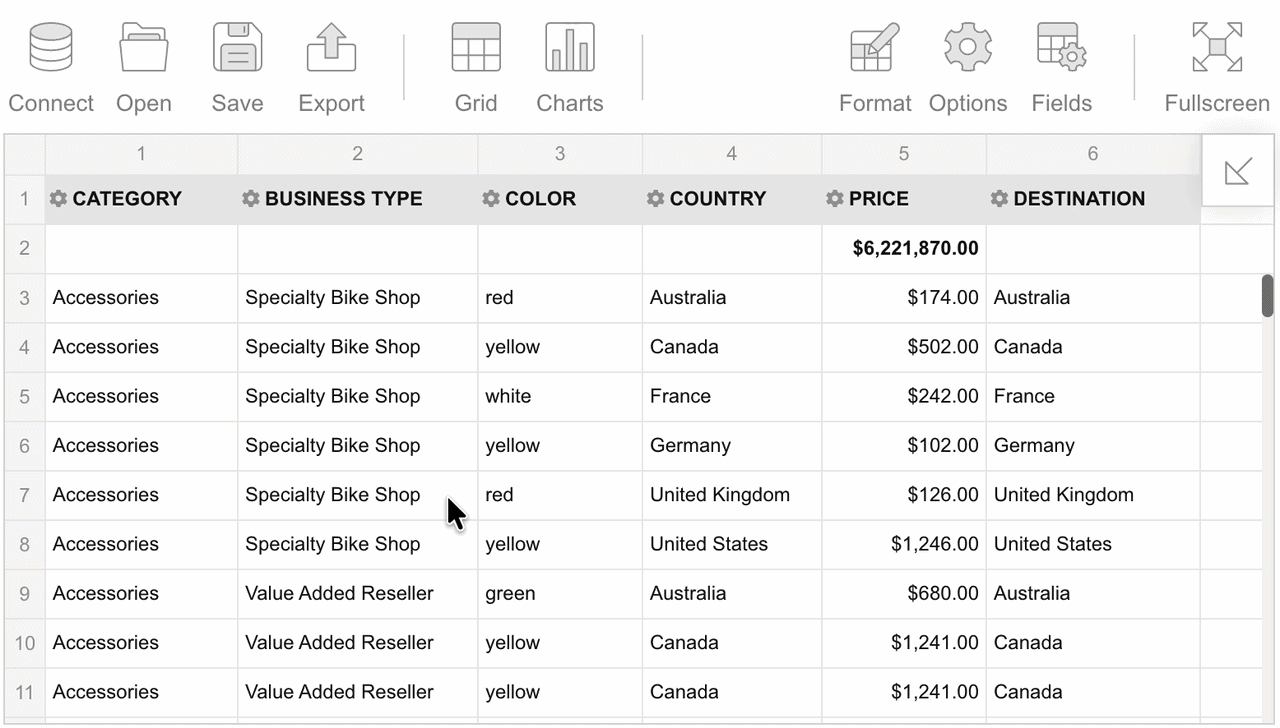Click the $126.00 price cell
The width and height of the screenshot is (1280, 728).
904,495
